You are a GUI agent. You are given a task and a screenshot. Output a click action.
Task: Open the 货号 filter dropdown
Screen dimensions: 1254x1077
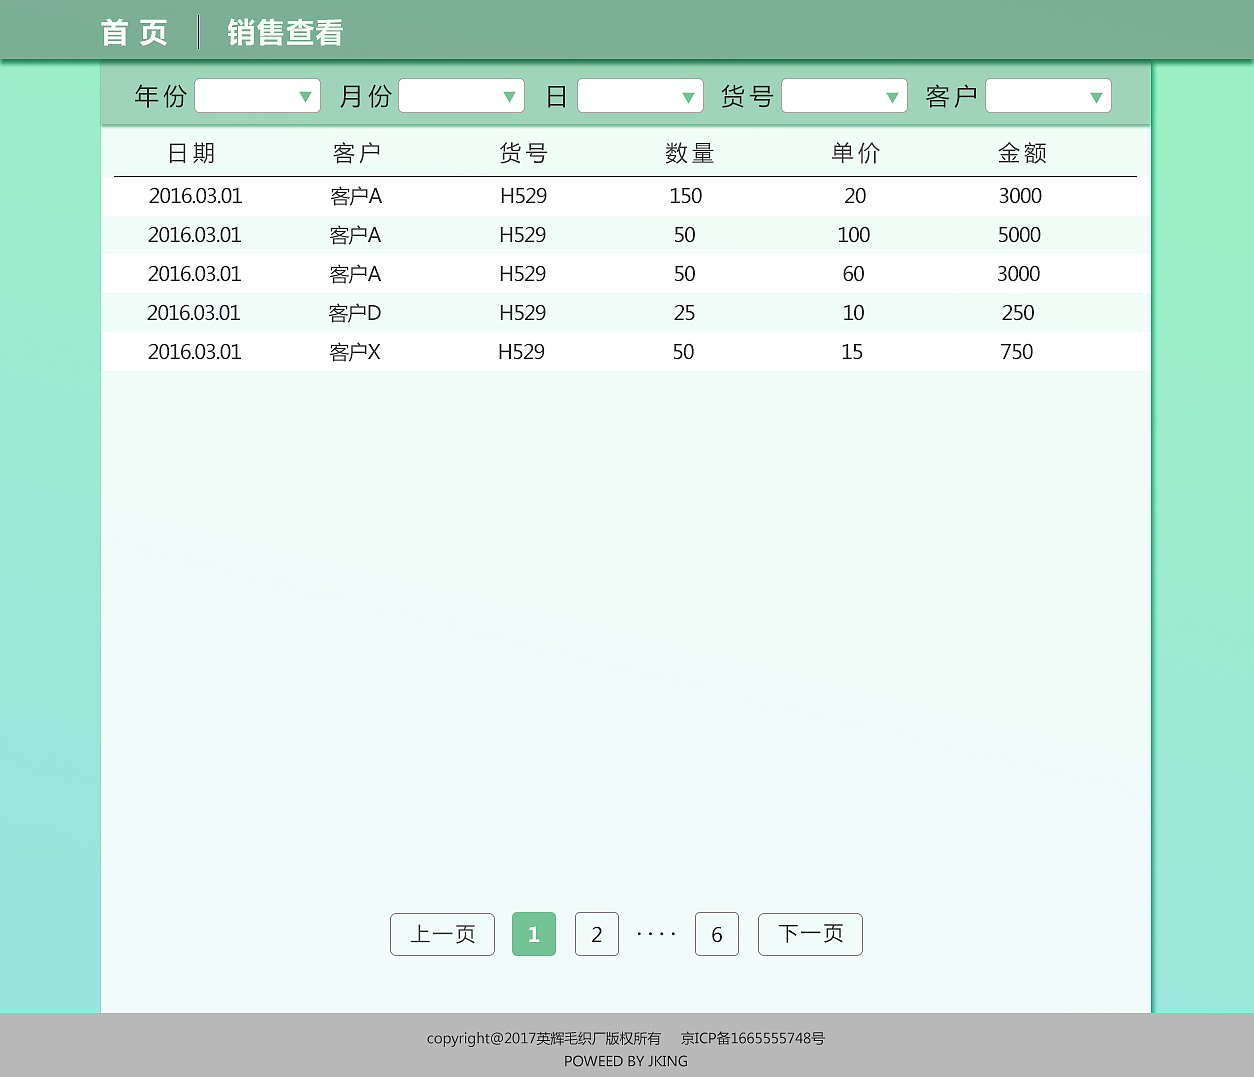click(844, 96)
